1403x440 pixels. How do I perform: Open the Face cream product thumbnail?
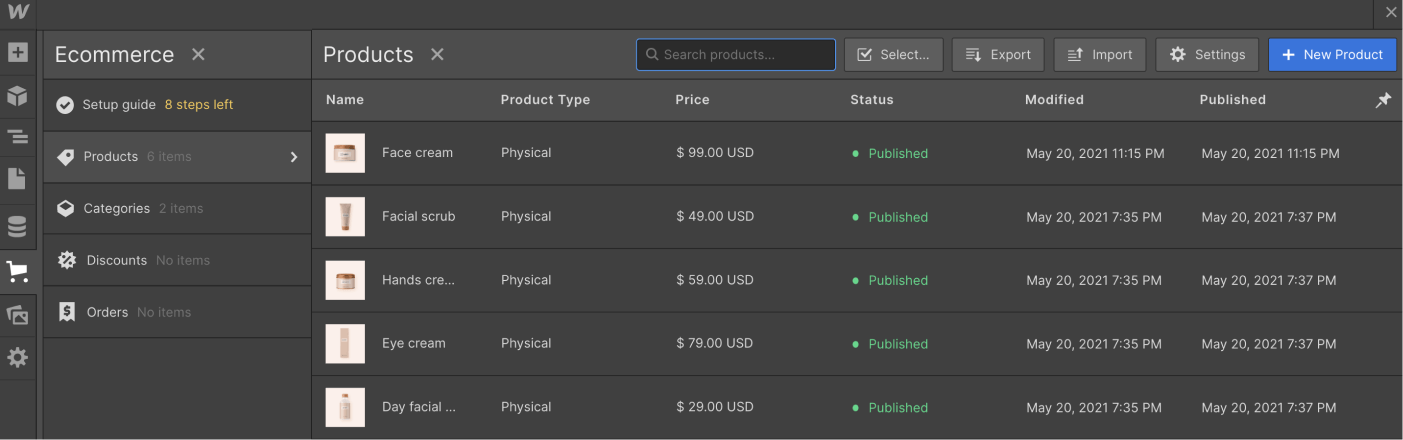(345, 153)
